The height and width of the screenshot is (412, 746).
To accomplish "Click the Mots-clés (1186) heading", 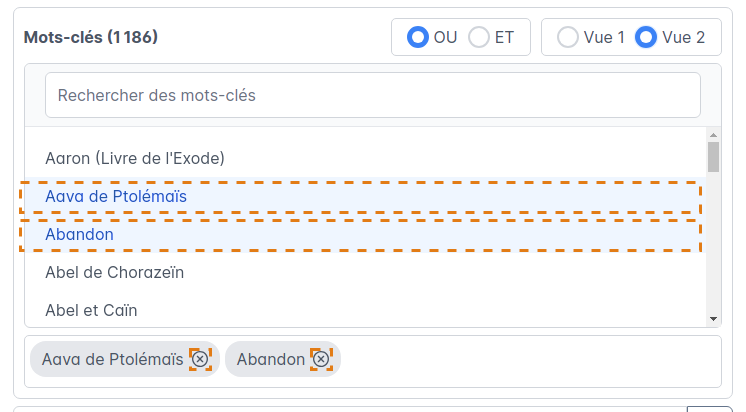I will 91,38.
